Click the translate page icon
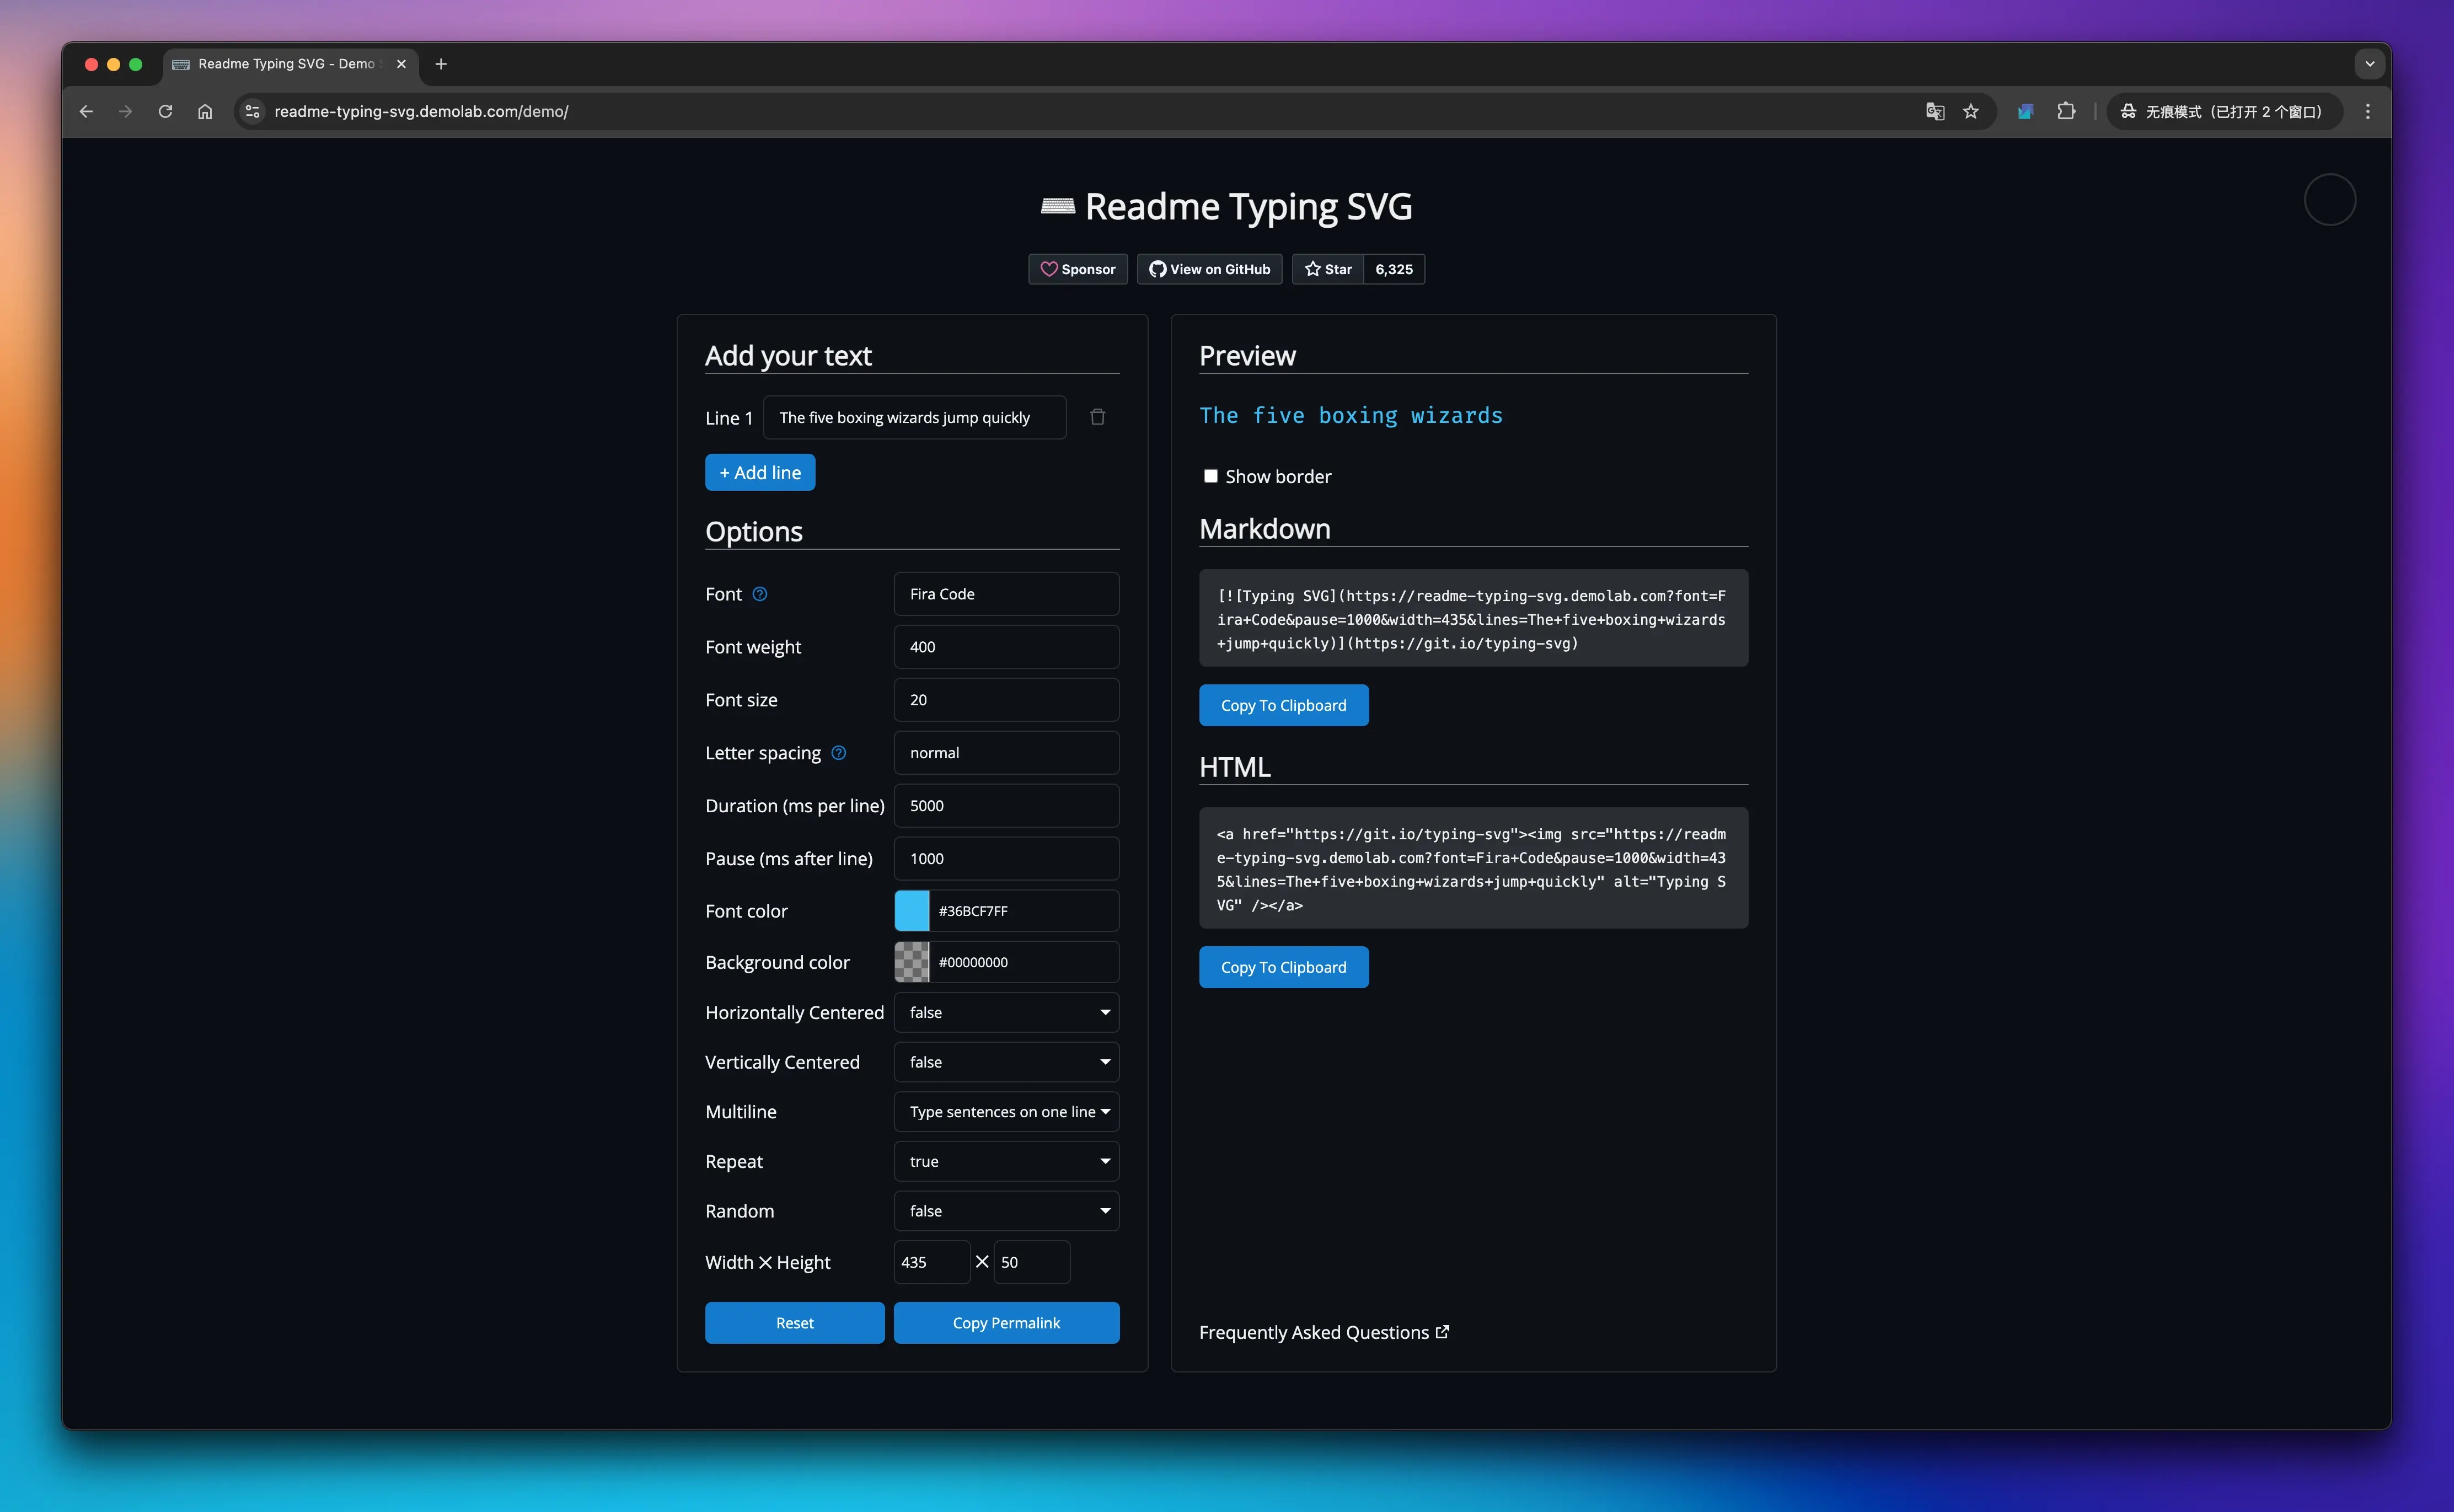This screenshot has width=2454, height=1512. 1934,111
